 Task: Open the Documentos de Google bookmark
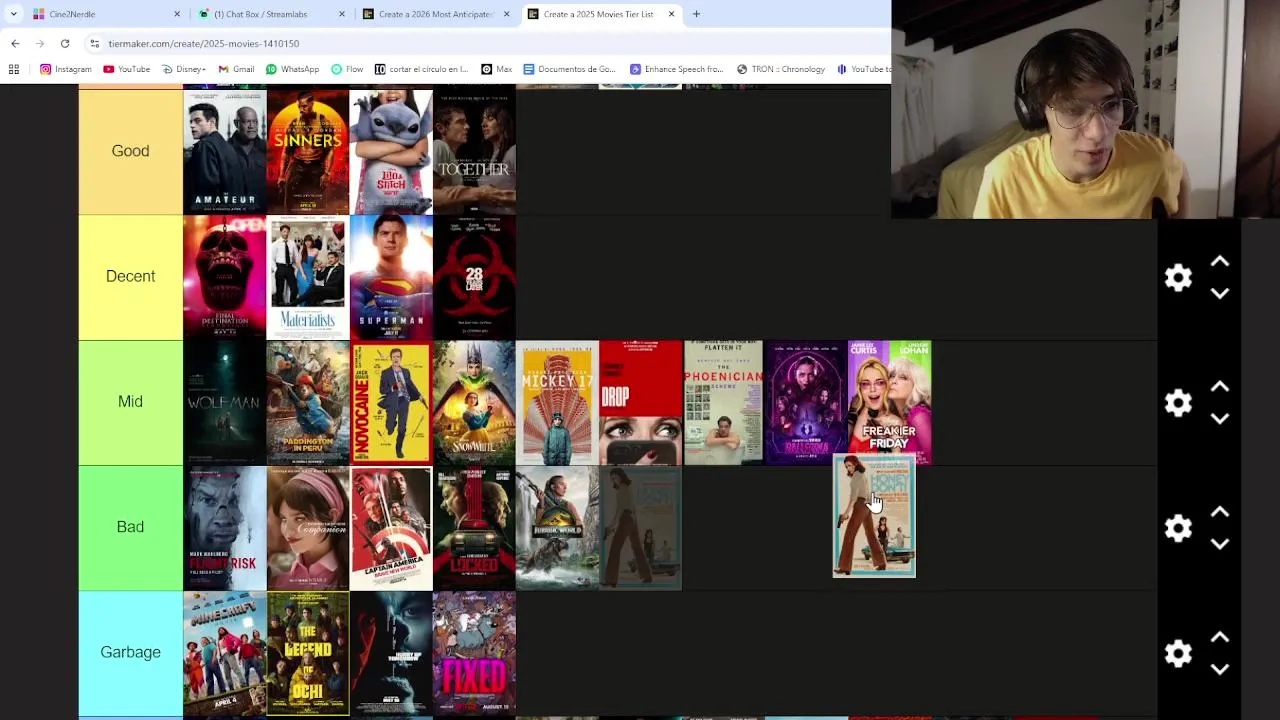[569, 69]
